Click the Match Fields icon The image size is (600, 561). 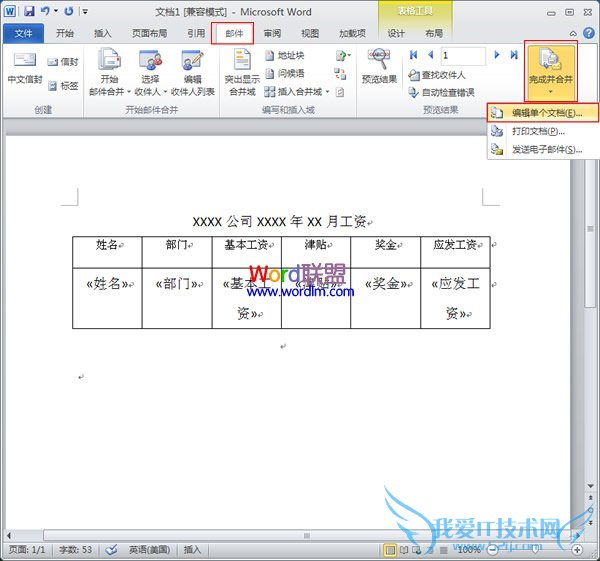point(340,73)
